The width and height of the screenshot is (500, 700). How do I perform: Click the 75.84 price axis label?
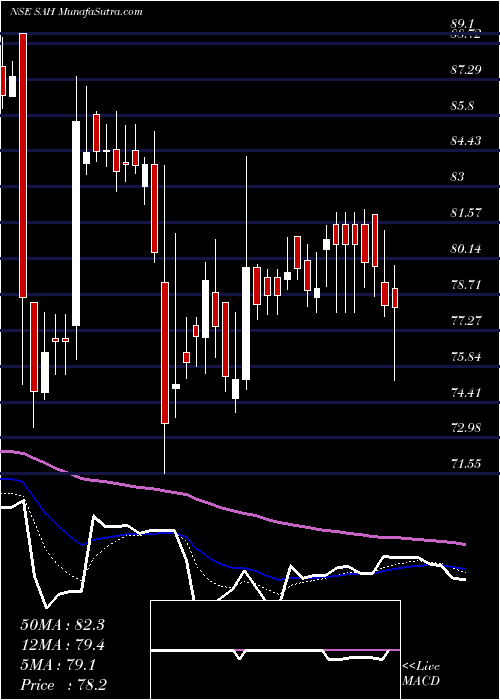click(466, 357)
